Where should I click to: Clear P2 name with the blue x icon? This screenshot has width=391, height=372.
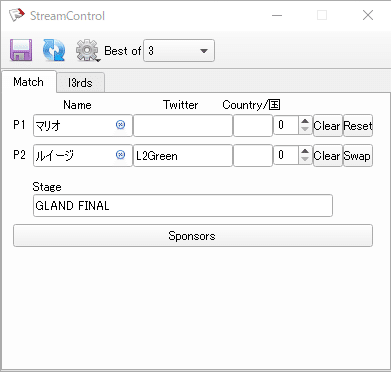(120, 155)
